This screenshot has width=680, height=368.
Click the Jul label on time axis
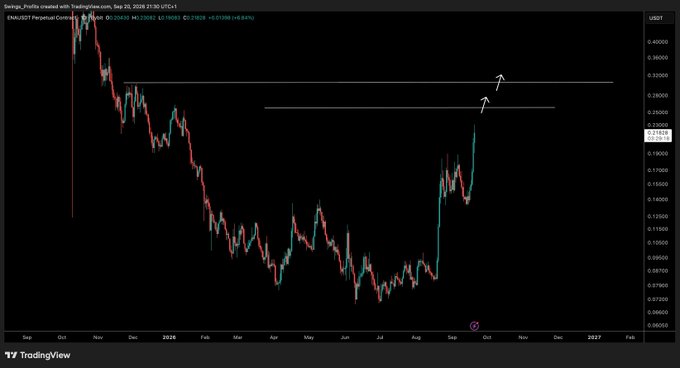click(x=380, y=337)
